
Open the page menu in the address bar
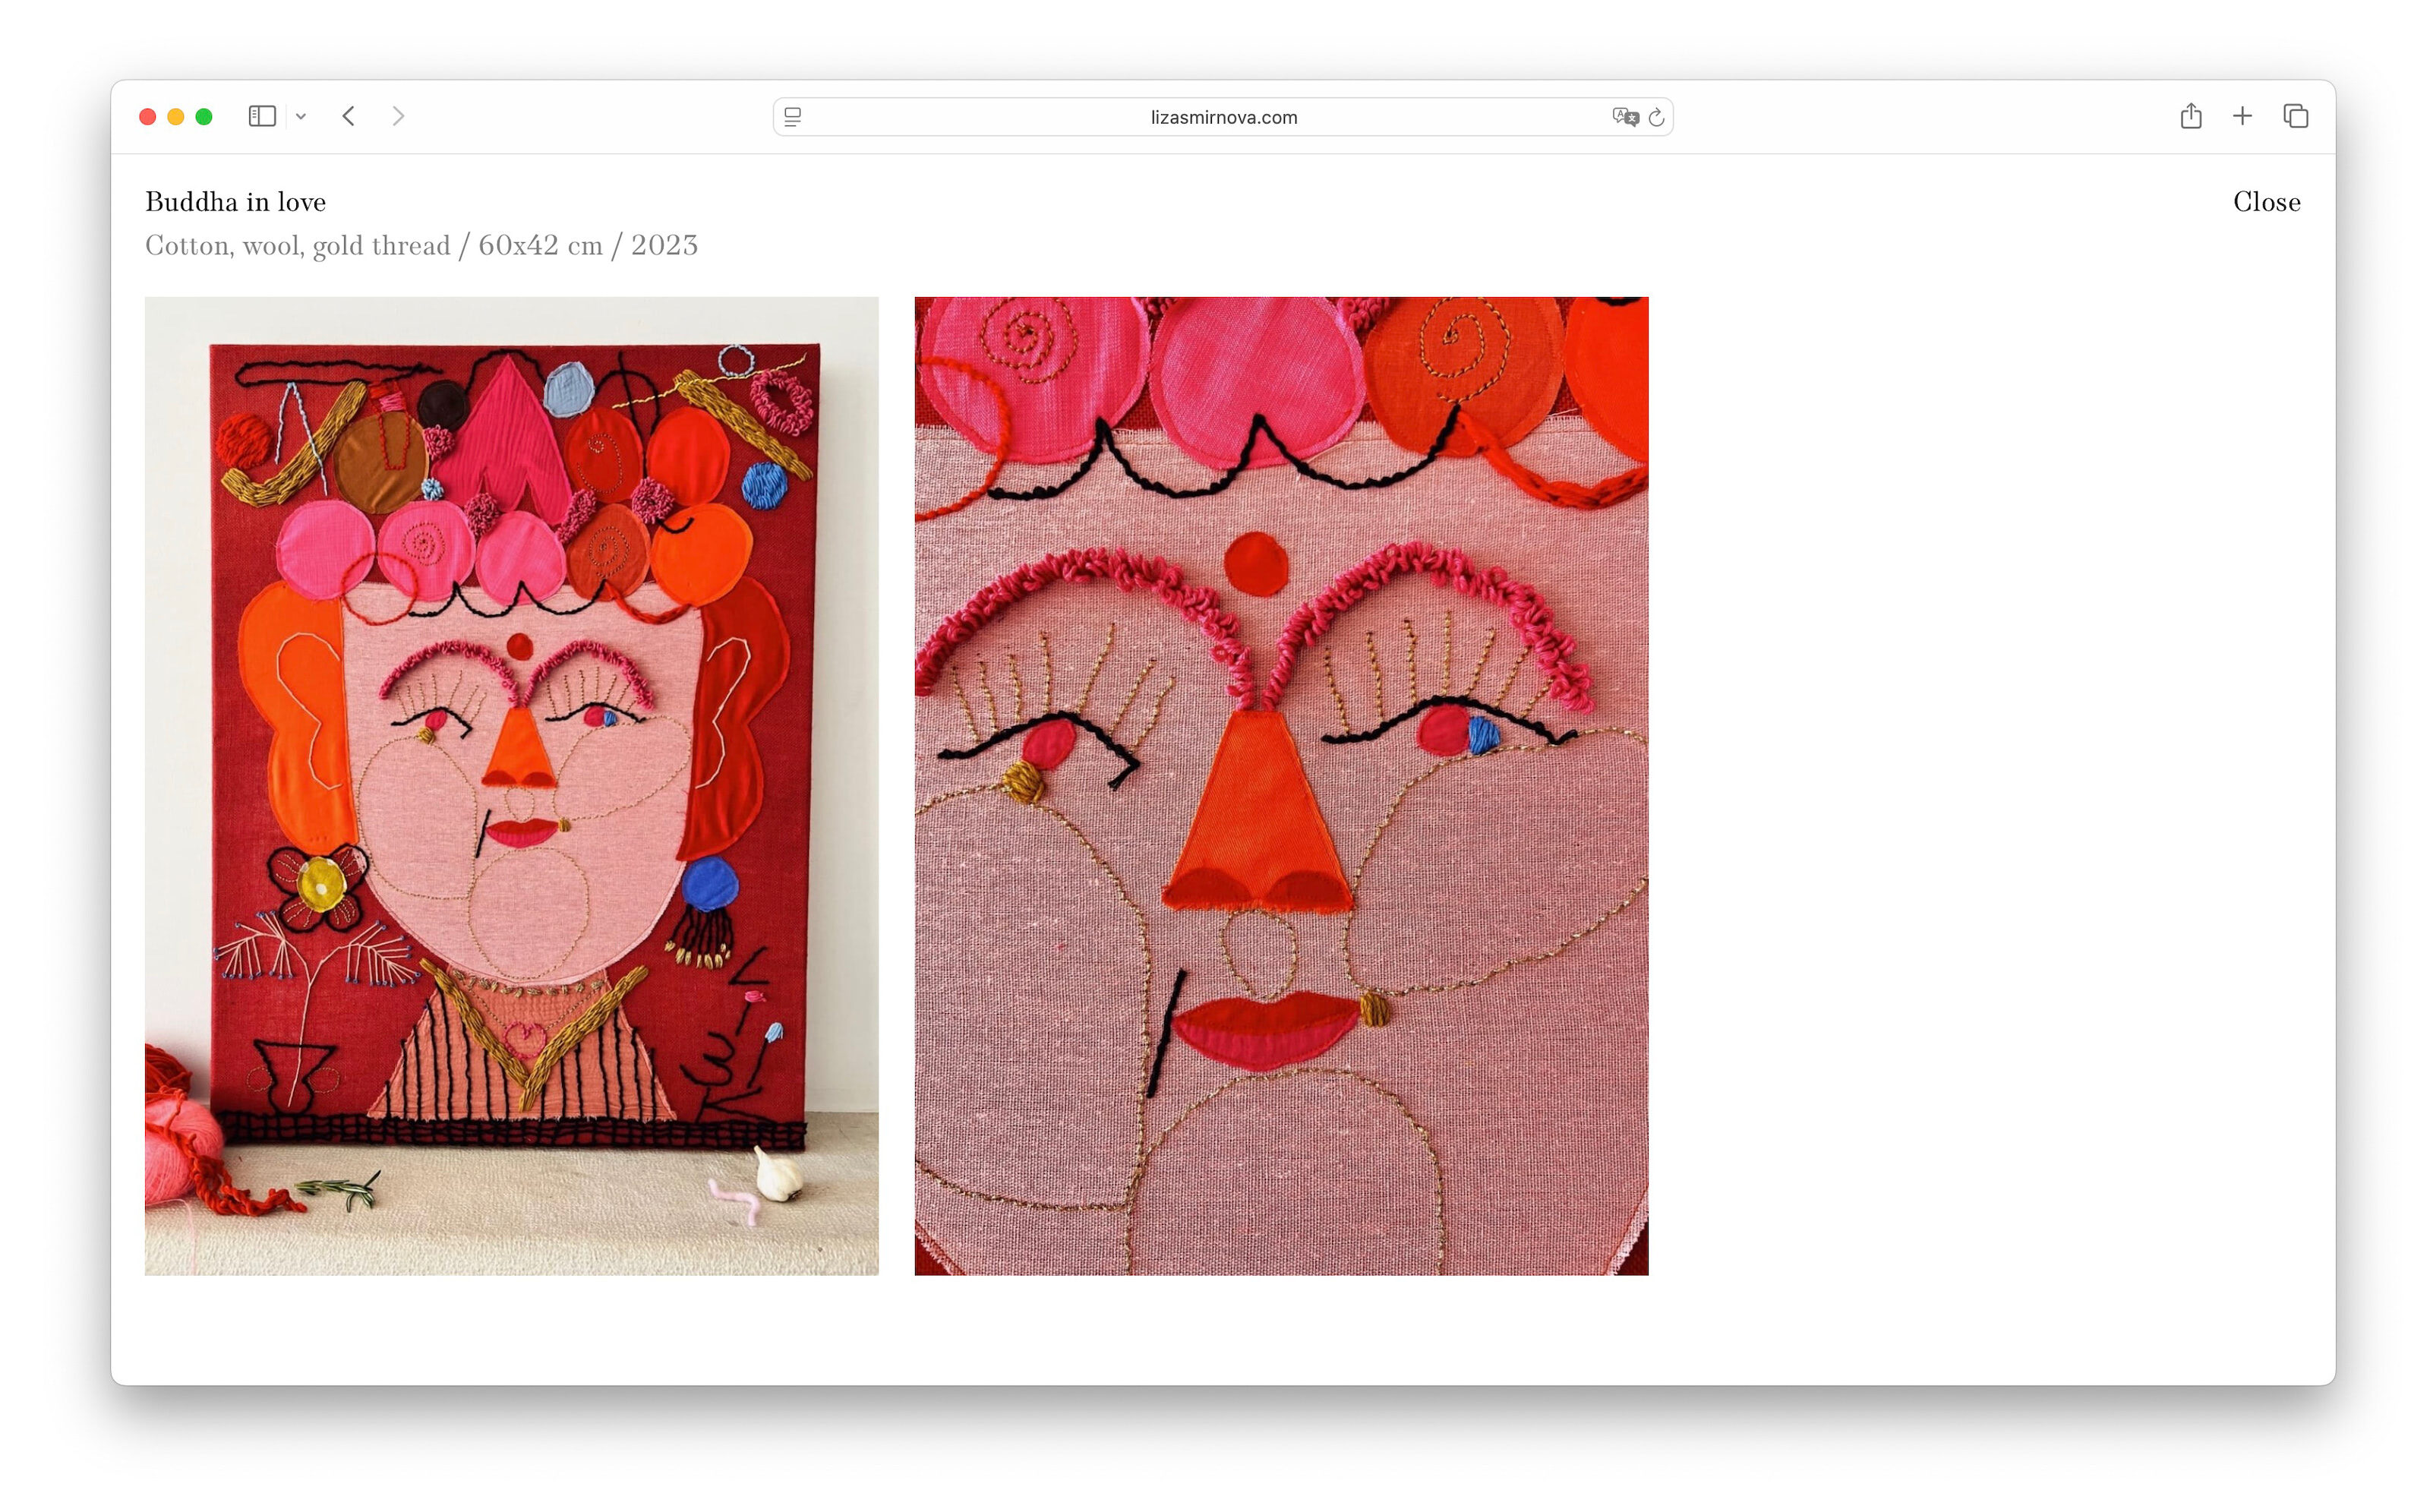tap(793, 117)
